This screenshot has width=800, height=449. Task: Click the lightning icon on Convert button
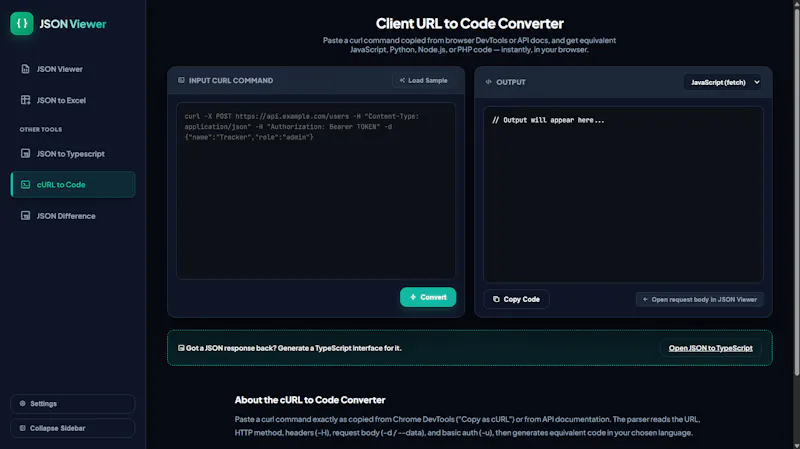413,297
